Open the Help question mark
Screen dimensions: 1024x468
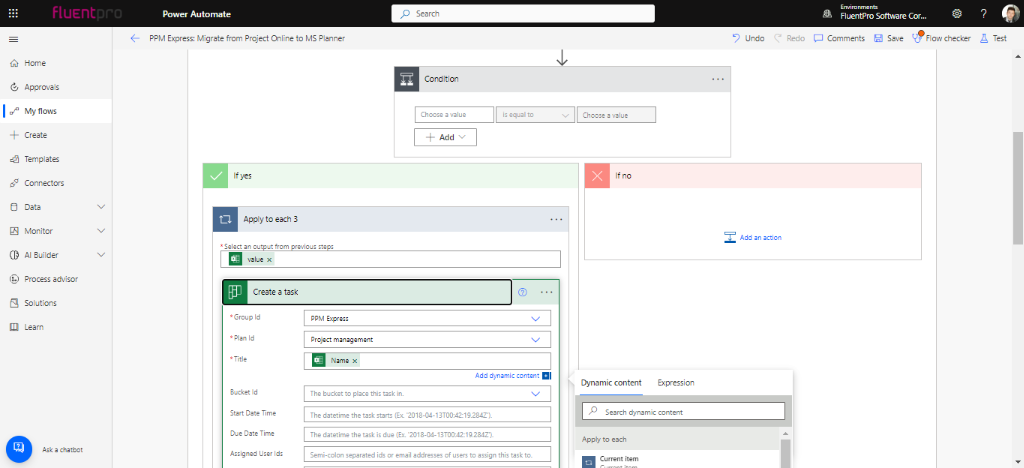pos(984,13)
